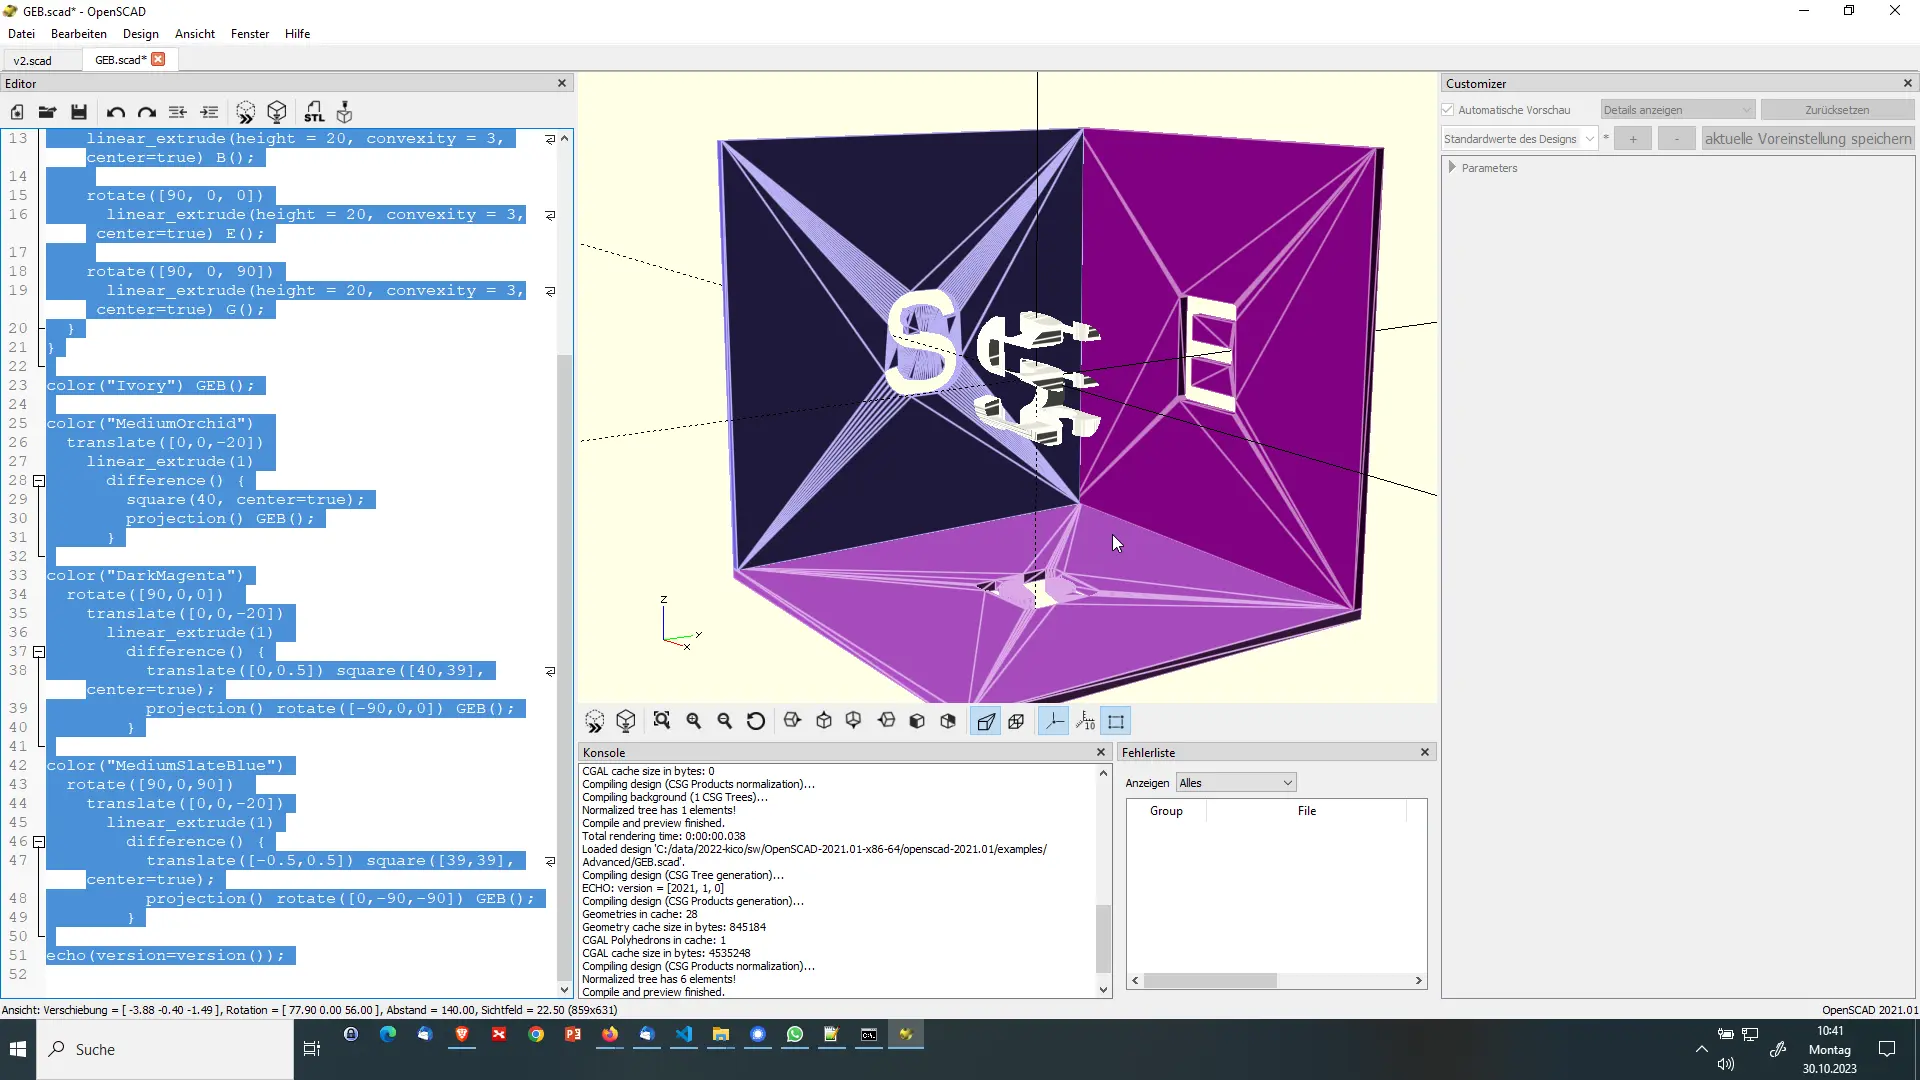
Task: Reset the view using the circular arrow icon
Action: 756,721
